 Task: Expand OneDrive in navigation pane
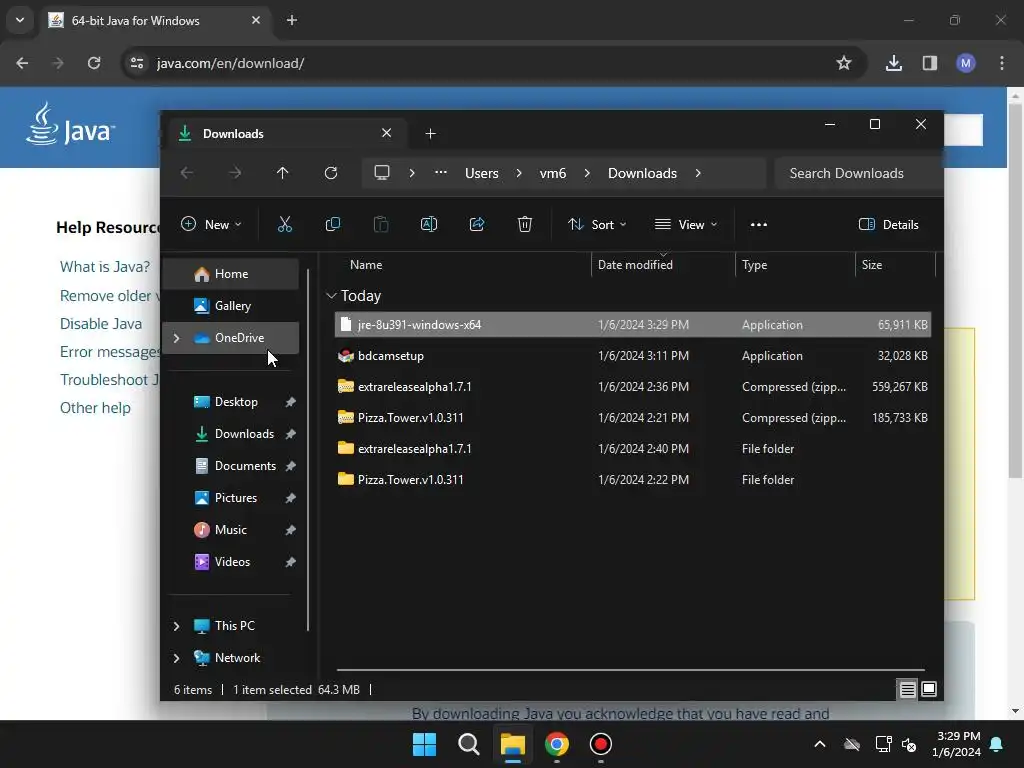tap(176, 338)
